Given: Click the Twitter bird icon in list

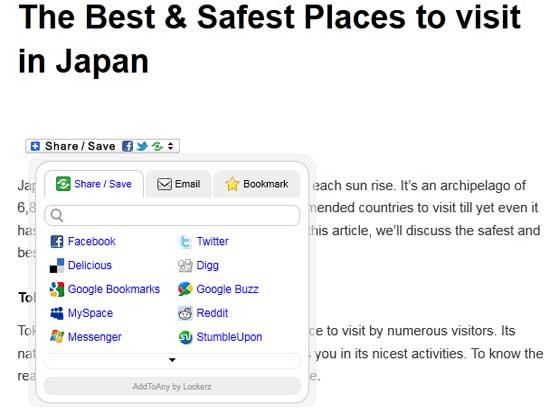Looking at the screenshot, I should click(x=185, y=241).
